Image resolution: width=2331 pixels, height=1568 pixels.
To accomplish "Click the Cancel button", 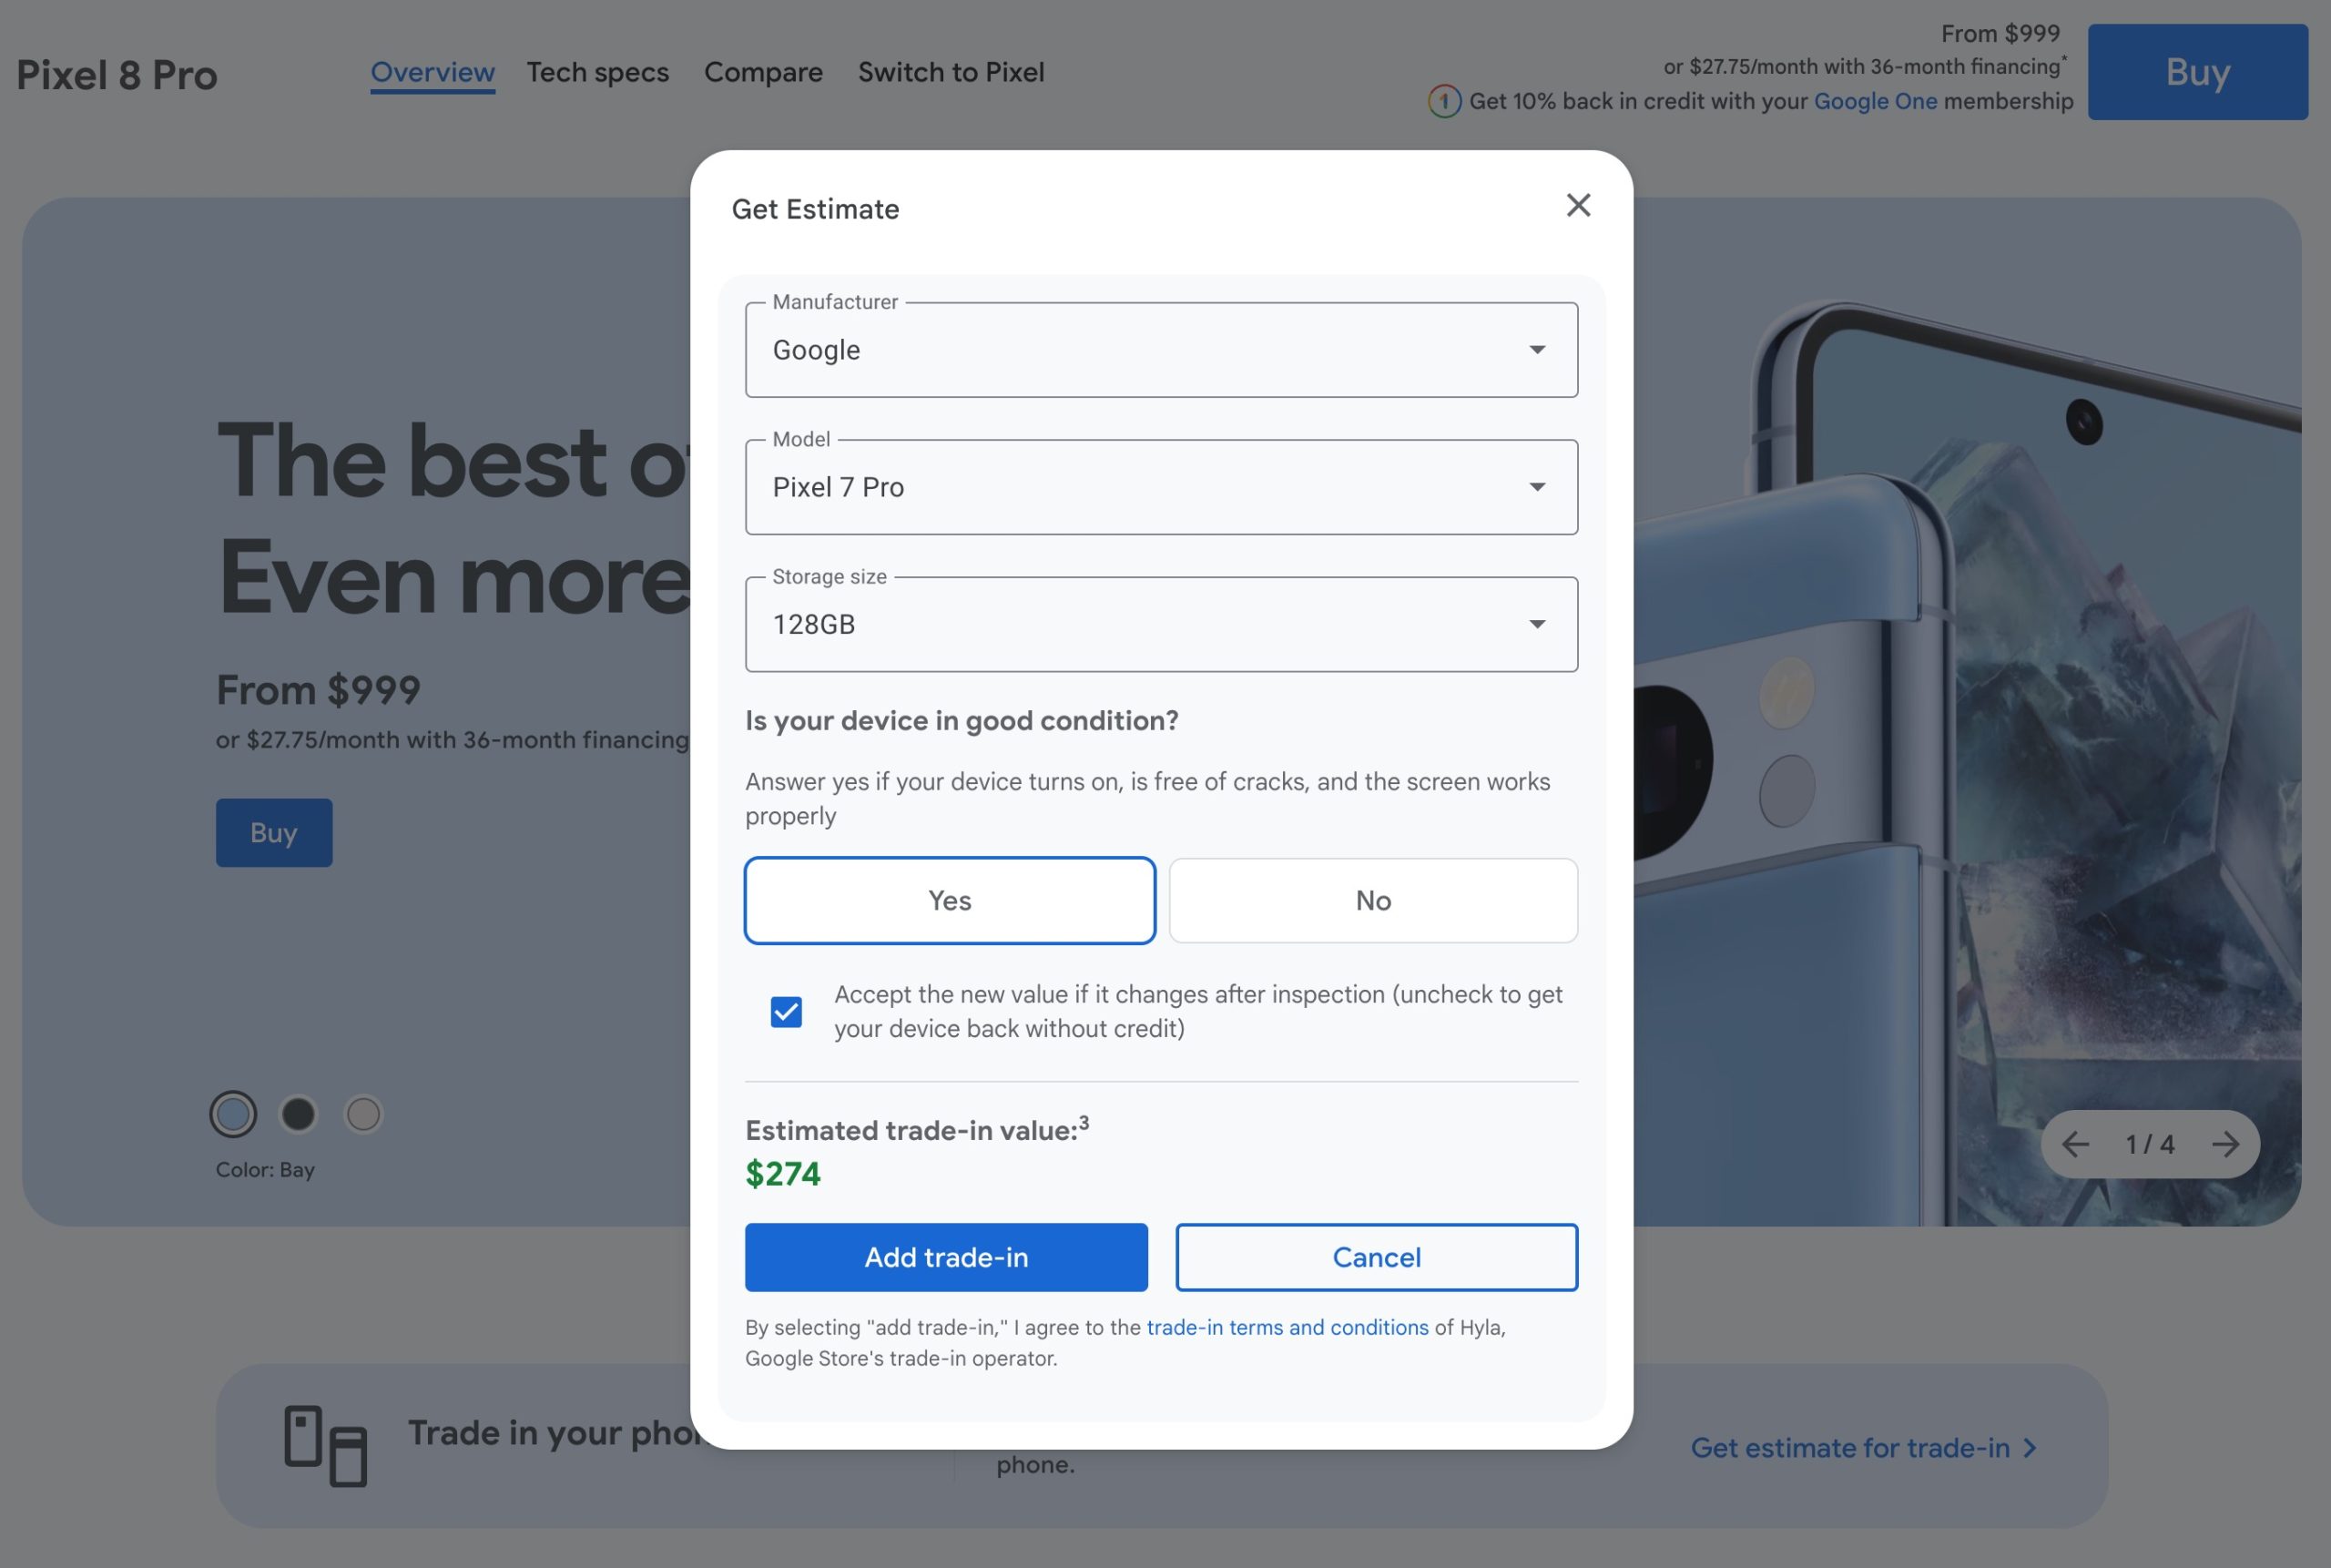I will pos(1376,1257).
